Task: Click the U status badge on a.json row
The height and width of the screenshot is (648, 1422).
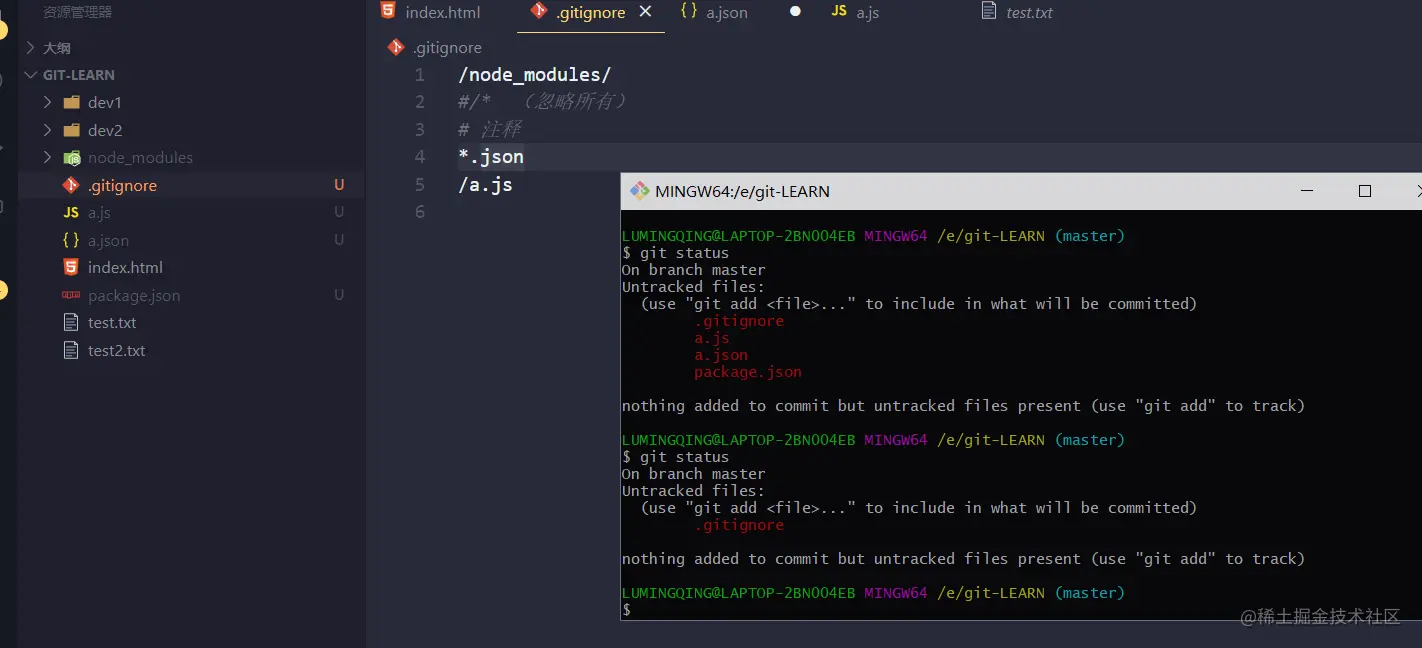Action: click(x=339, y=240)
